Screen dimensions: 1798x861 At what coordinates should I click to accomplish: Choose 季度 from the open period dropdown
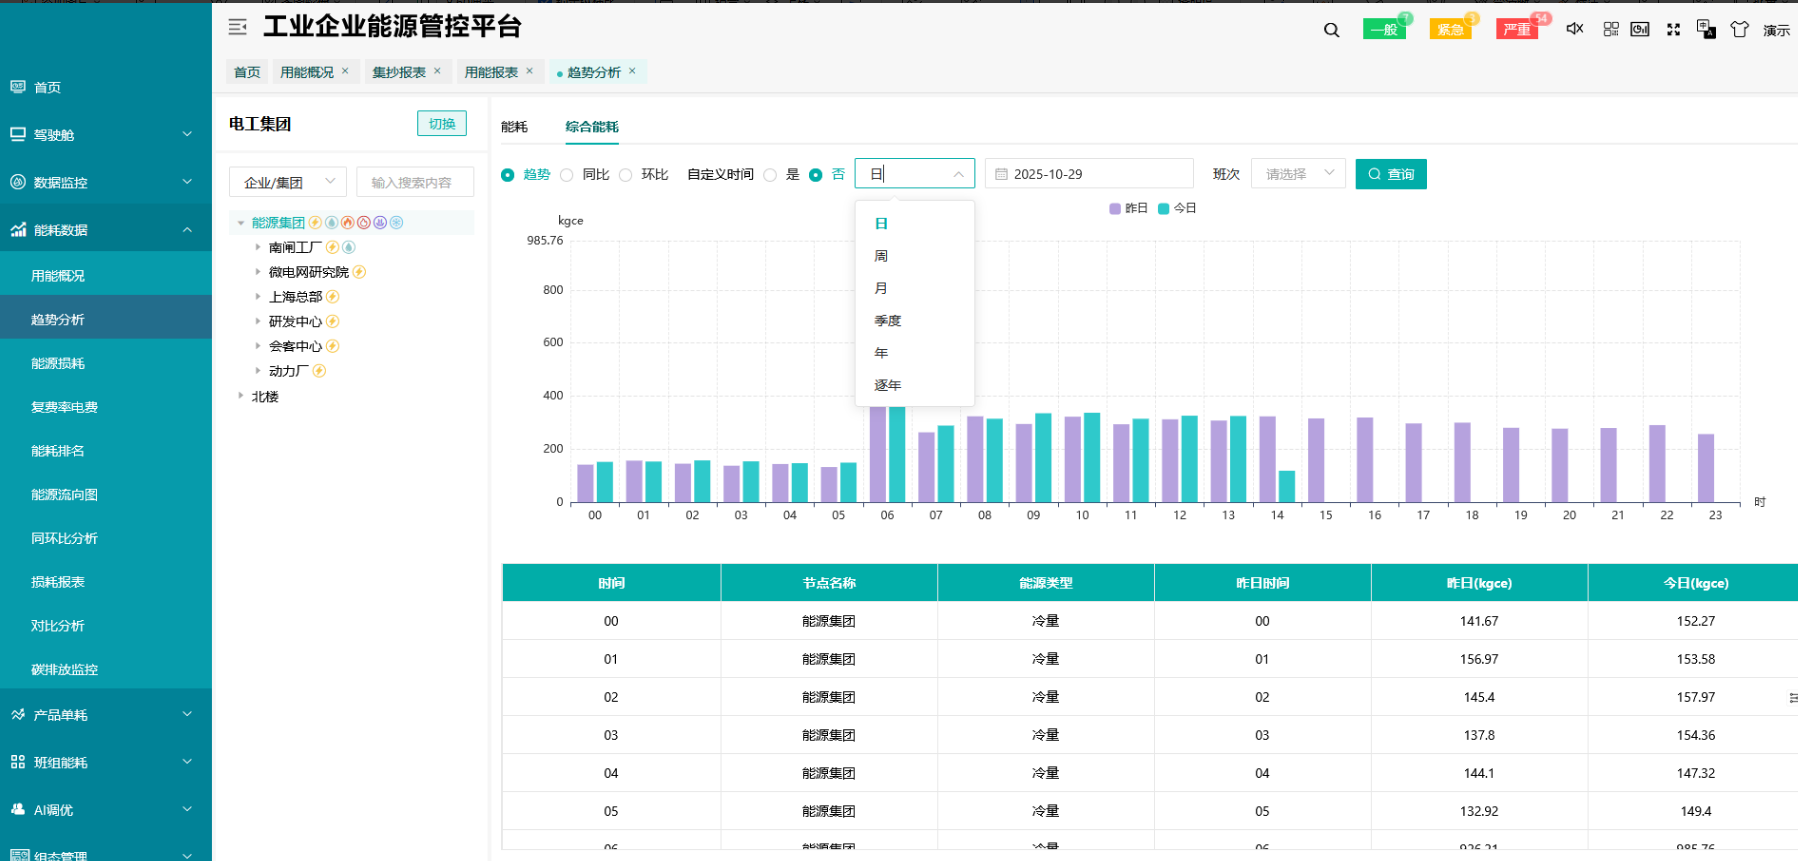888,321
